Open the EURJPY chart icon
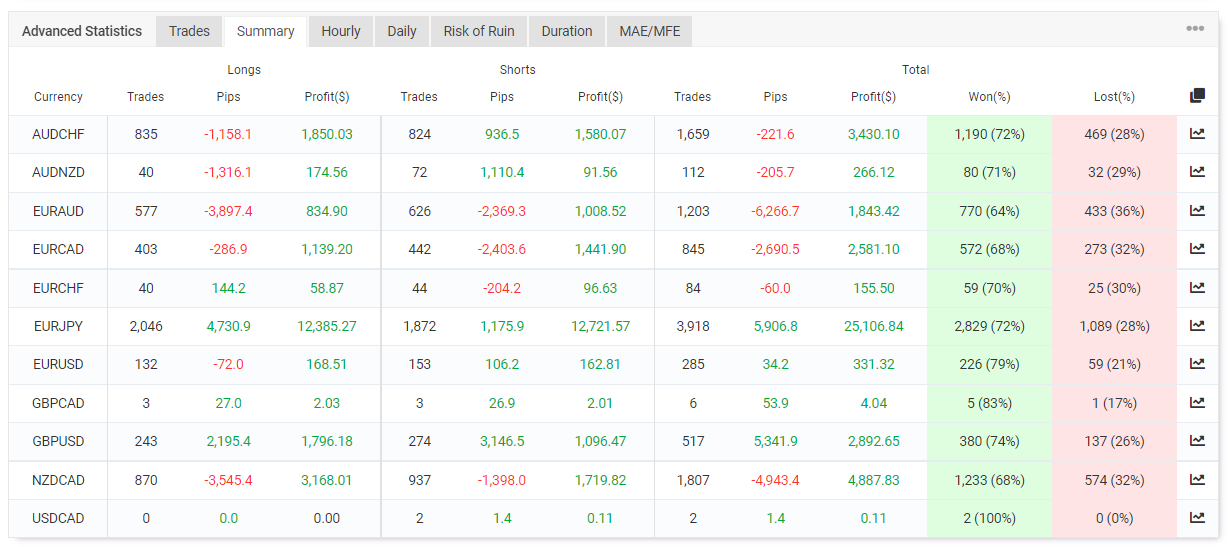Screen dimensions: 1231x547 (1197, 326)
